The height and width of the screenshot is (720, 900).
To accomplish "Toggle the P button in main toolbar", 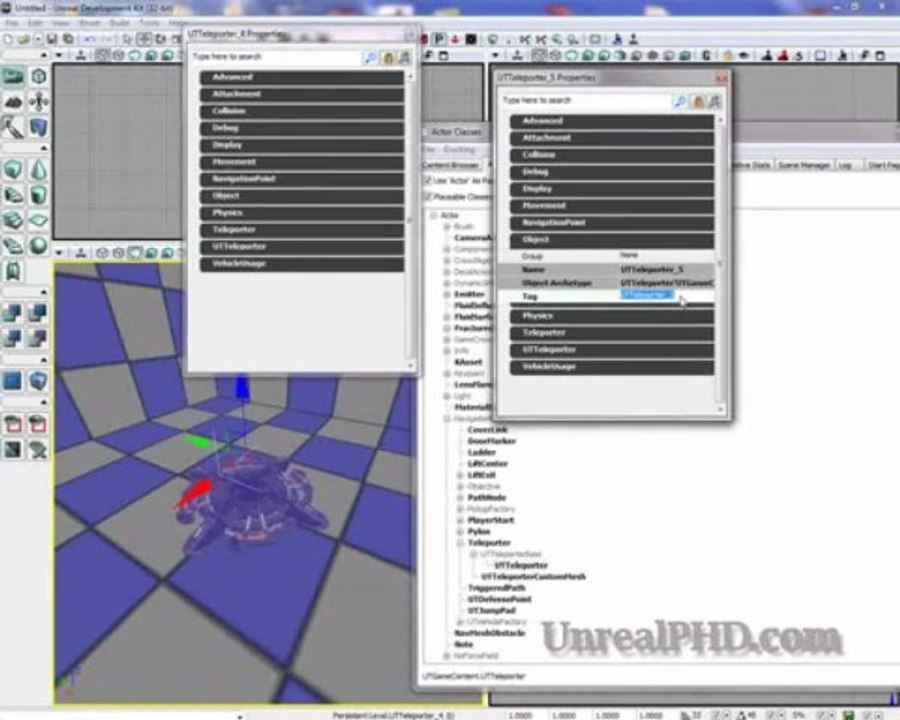I will 439,39.
